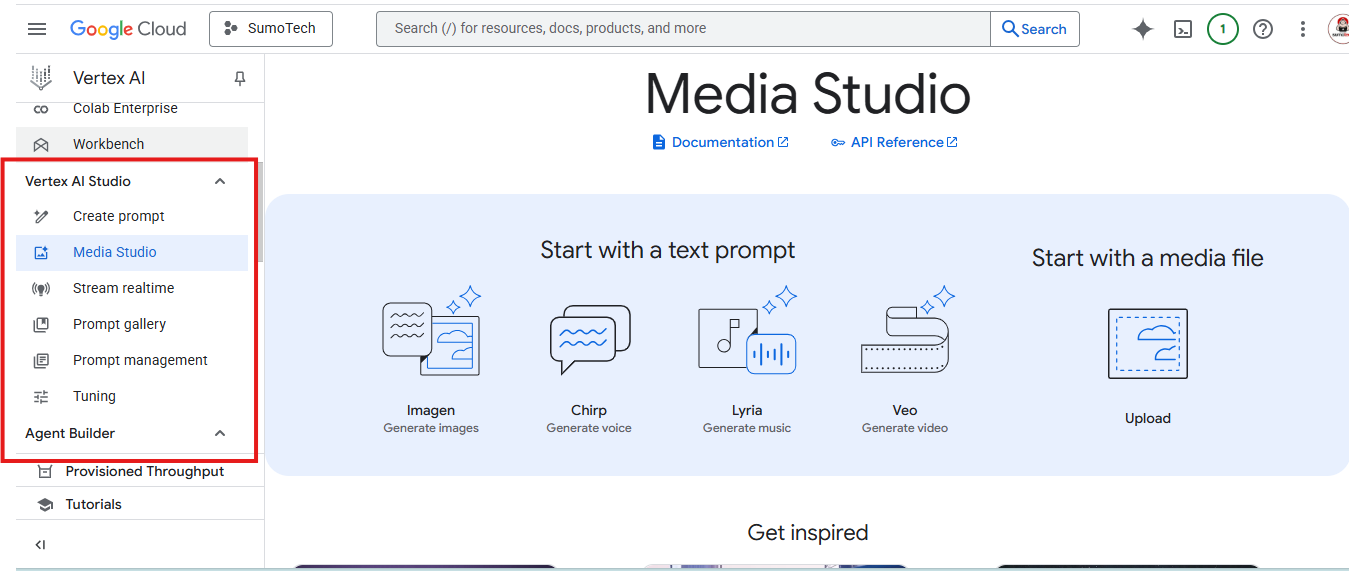
Task: Open Tuning page in sidebar
Action: [132, 396]
